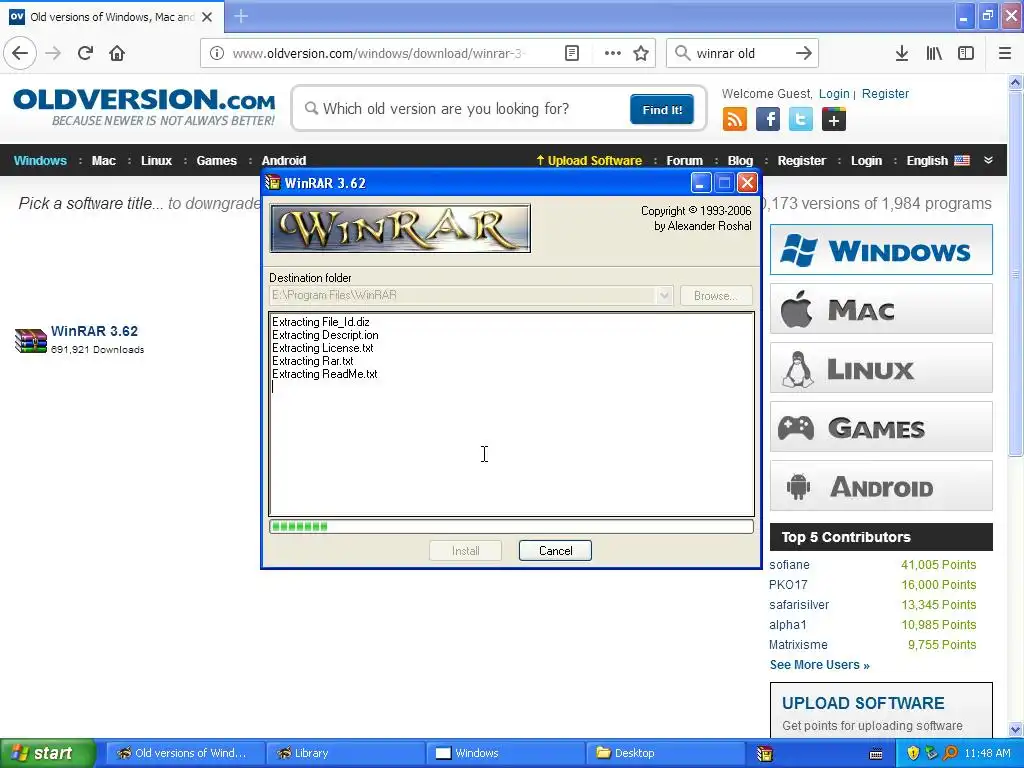Switch to Desktop taskbar item
This screenshot has width=1024, height=768.
pos(665,753)
